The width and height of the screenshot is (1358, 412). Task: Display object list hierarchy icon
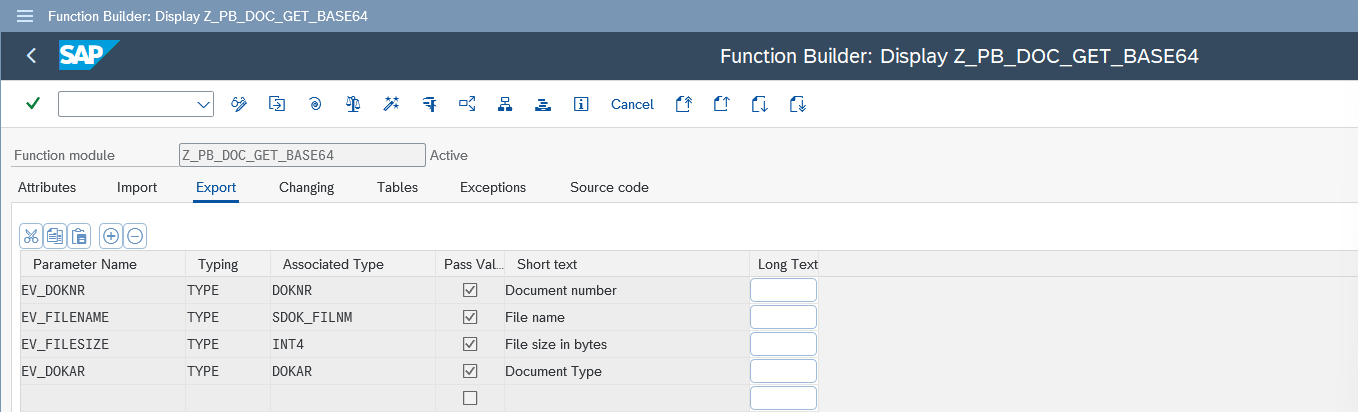pos(505,104)
